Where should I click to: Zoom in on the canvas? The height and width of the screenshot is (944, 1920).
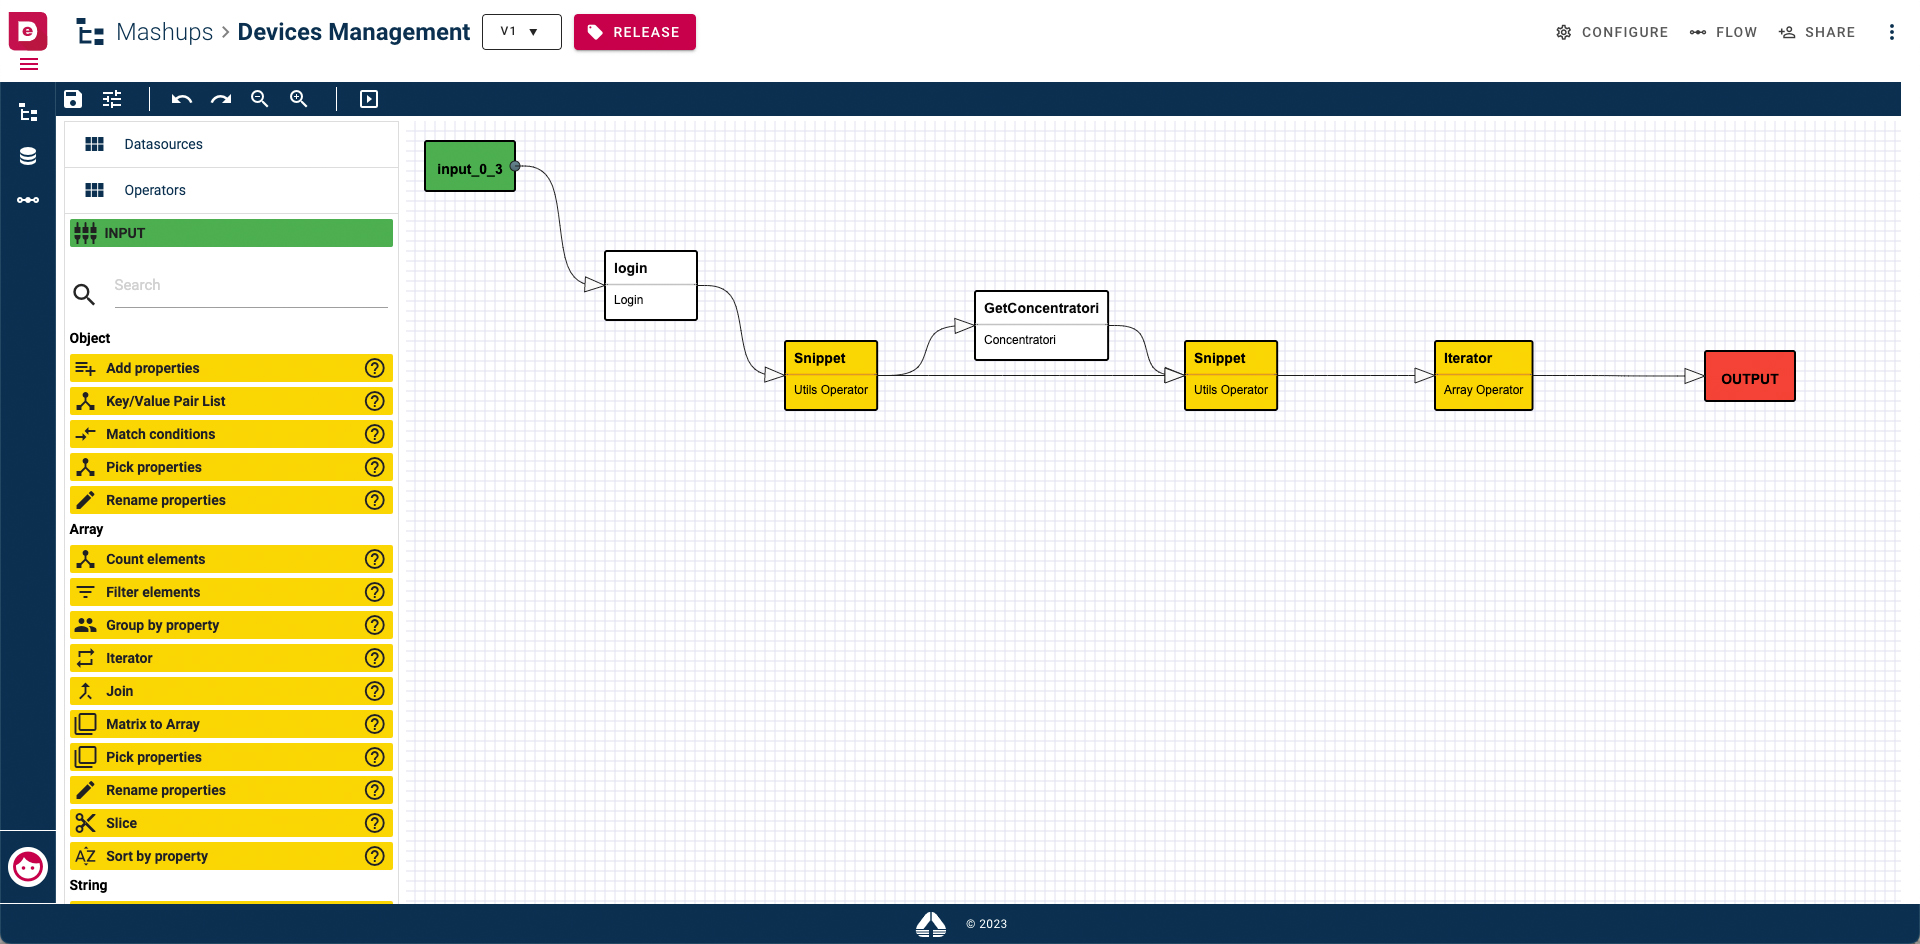299,99
